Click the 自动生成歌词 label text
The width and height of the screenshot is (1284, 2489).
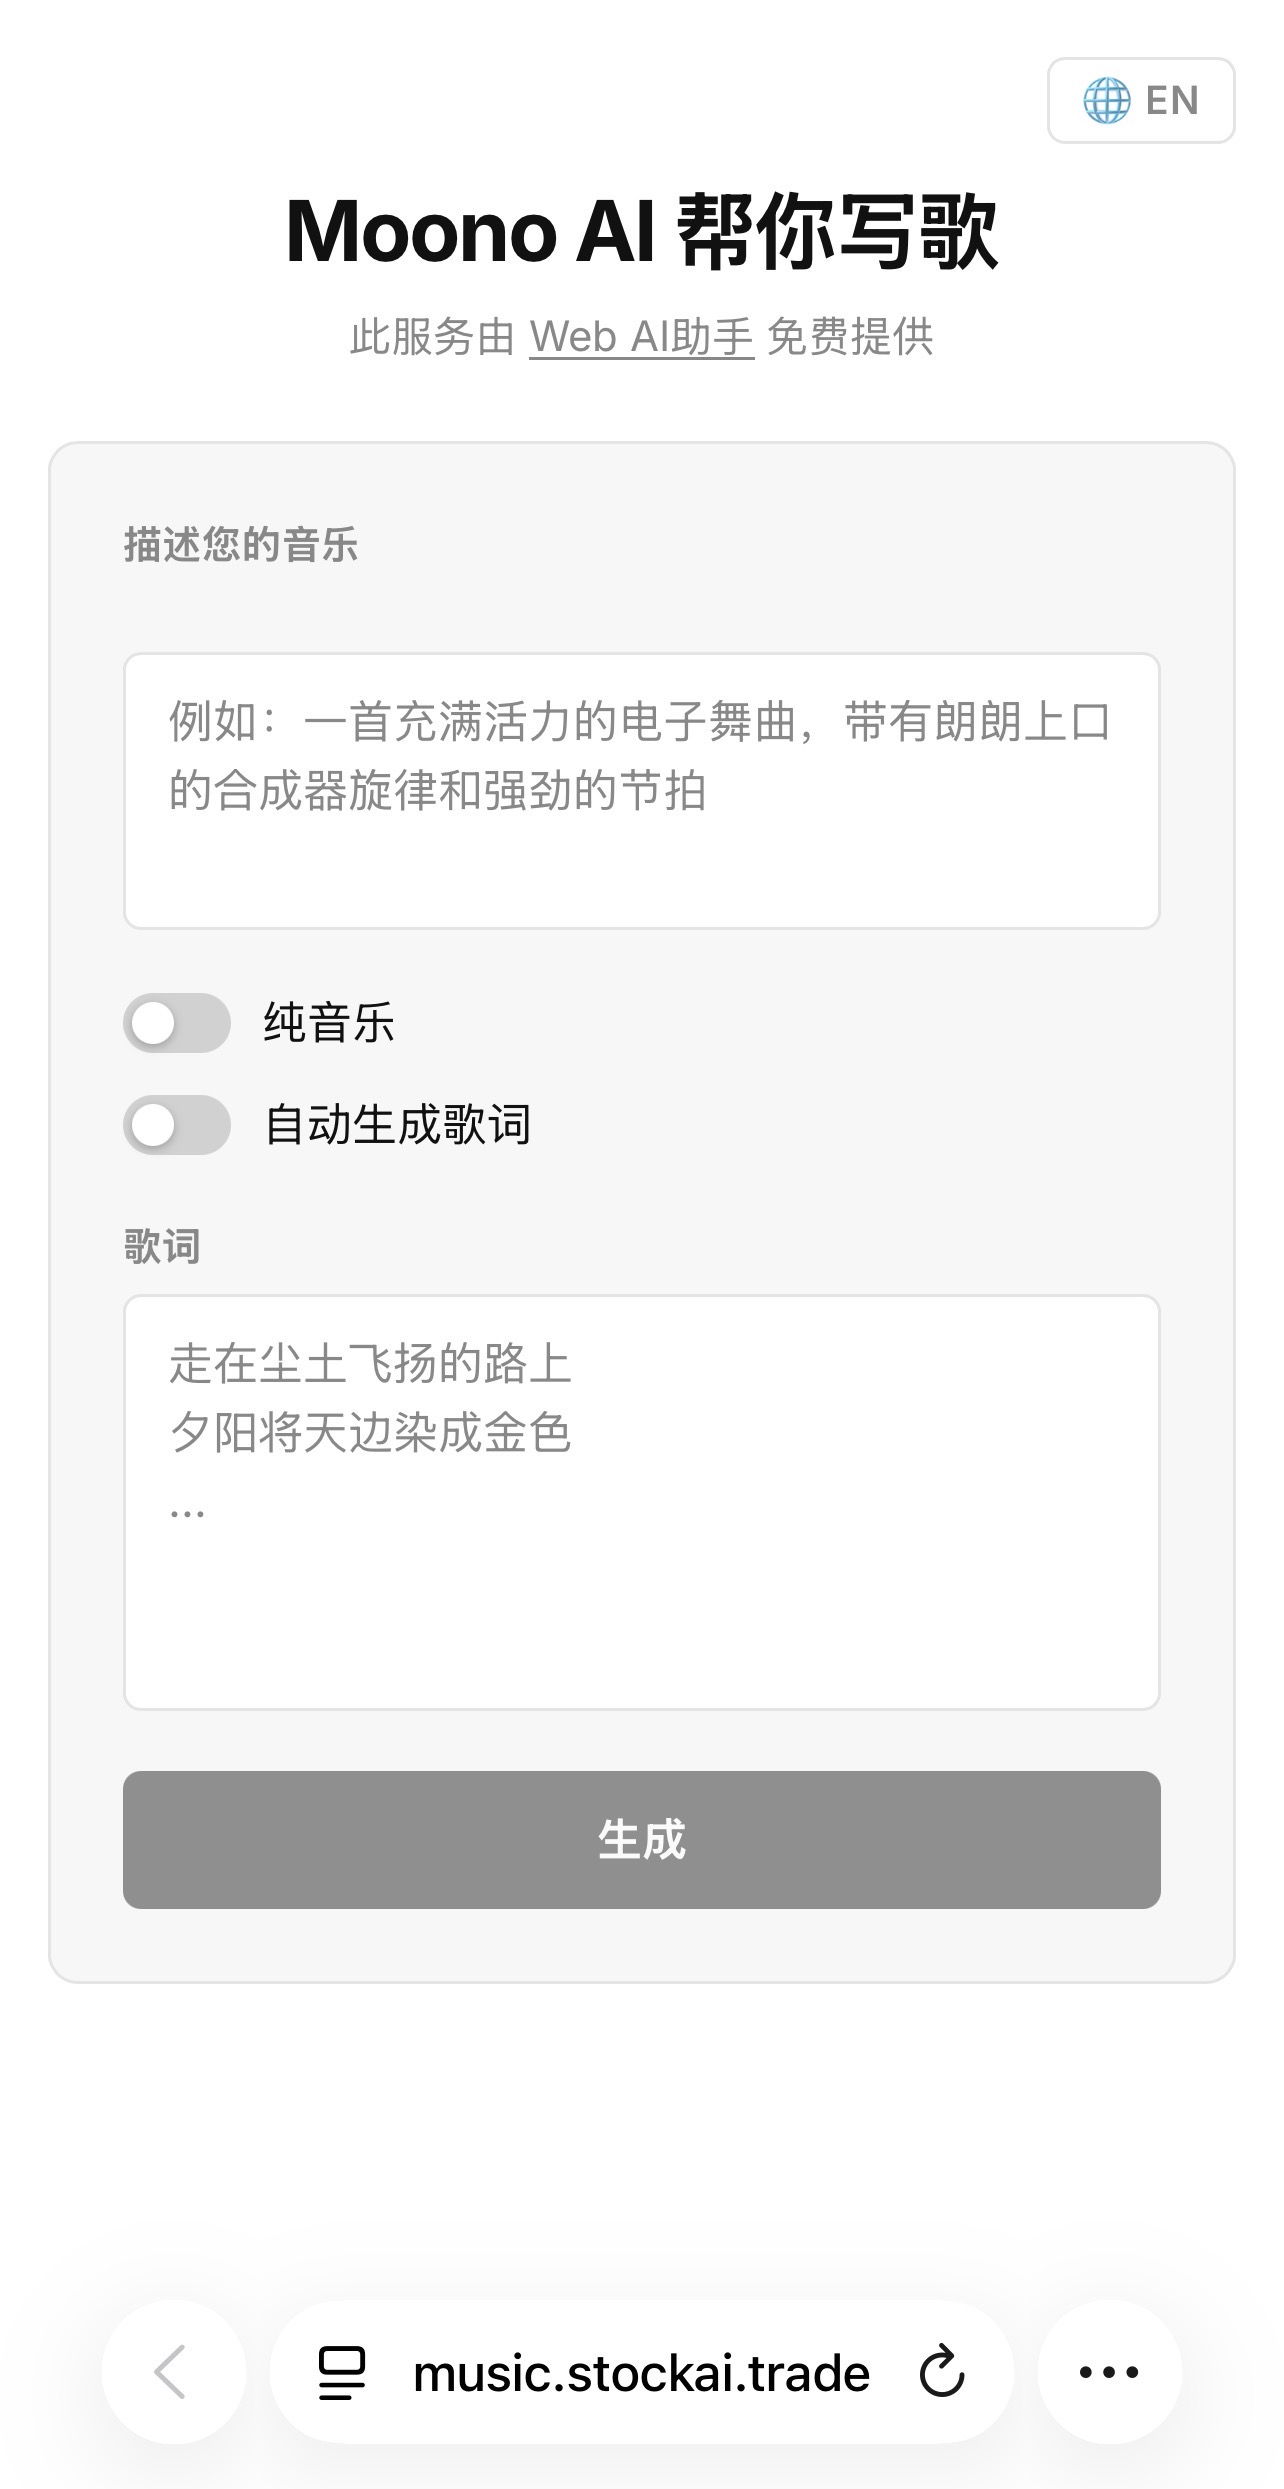(x=397, y=1125)
